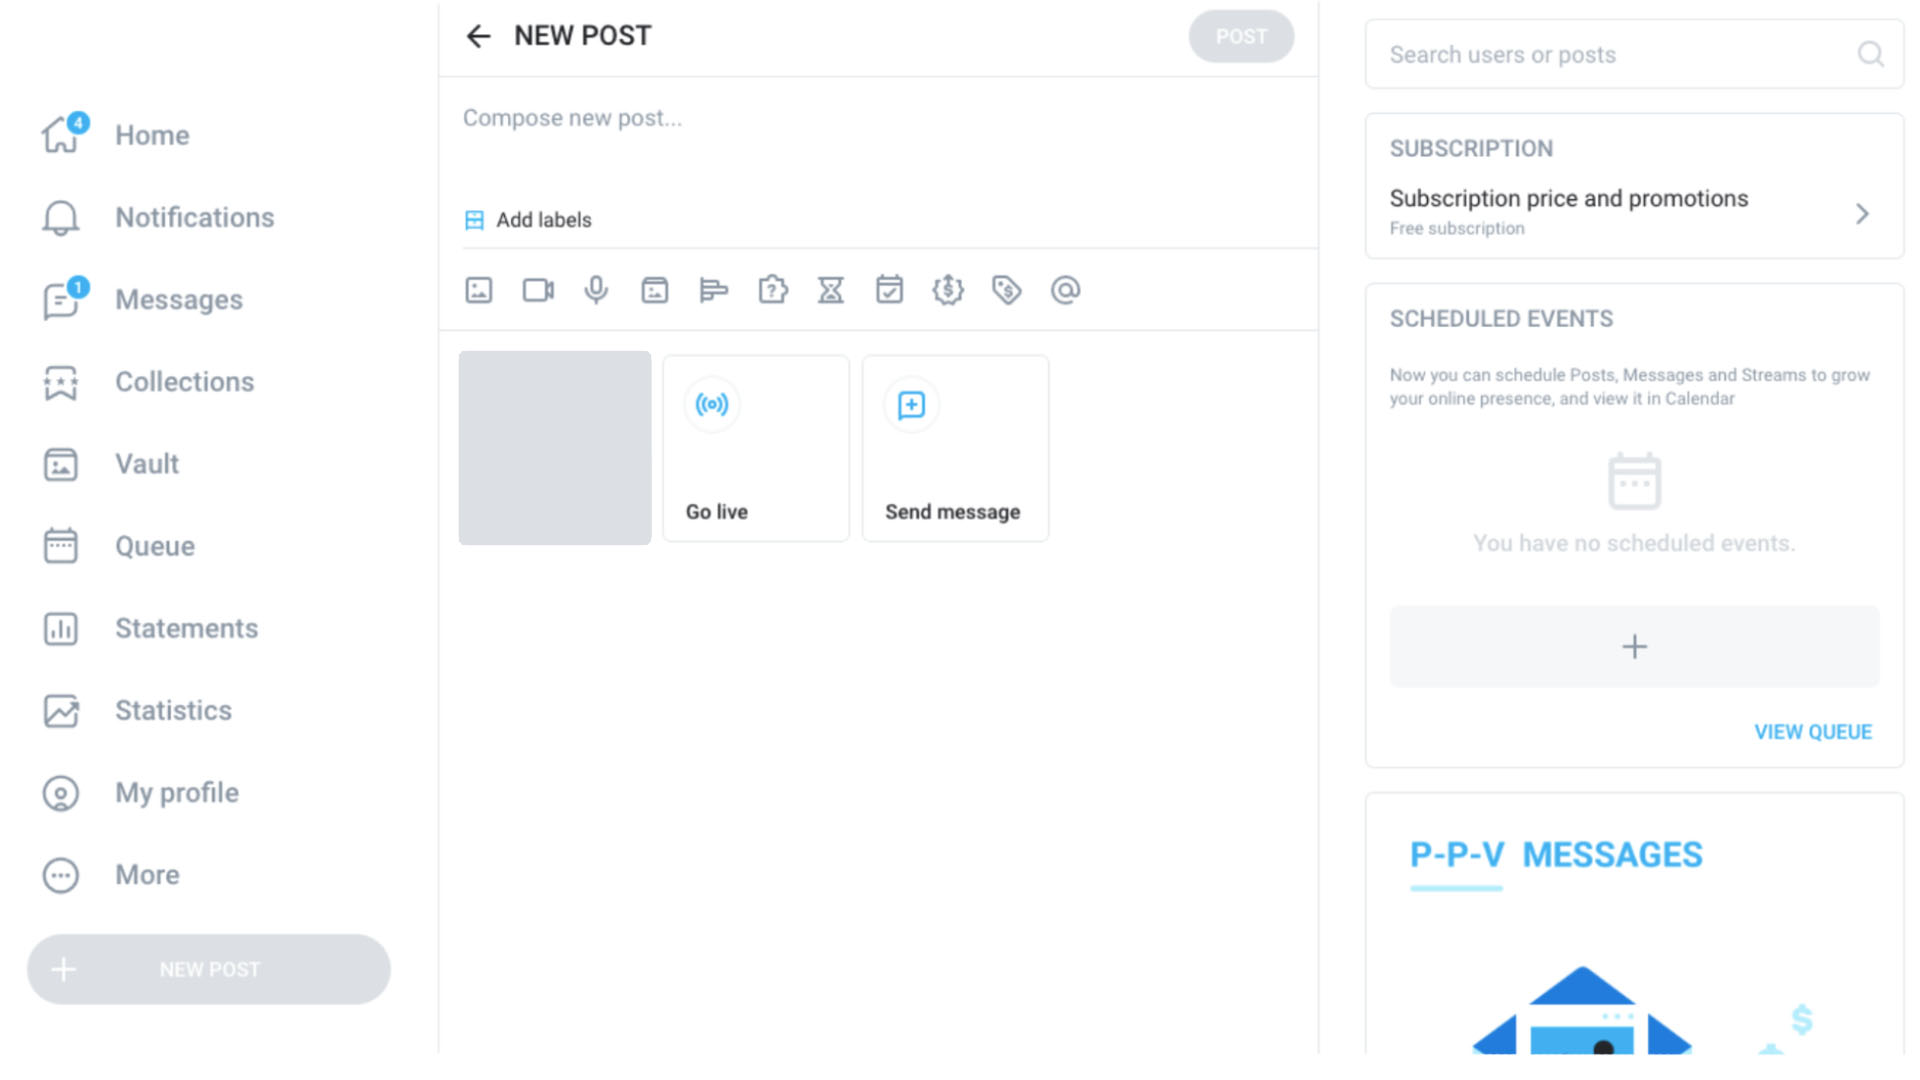Click the back arrow next to NEW POST
Screen dimensions: 1920x1080
[x=478, y=37]
